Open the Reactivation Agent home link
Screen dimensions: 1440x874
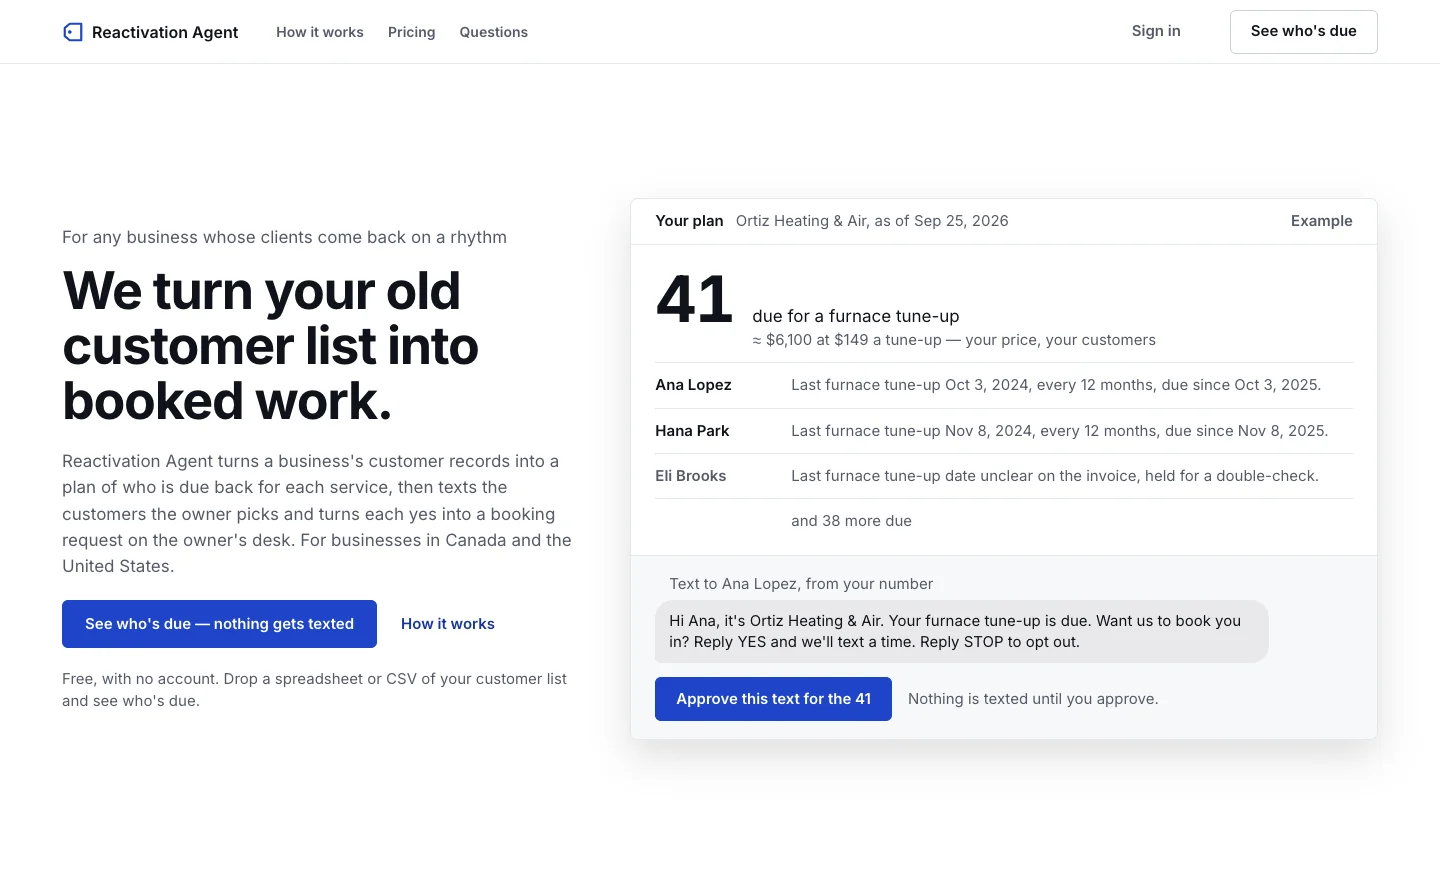[x=150, y=32]
